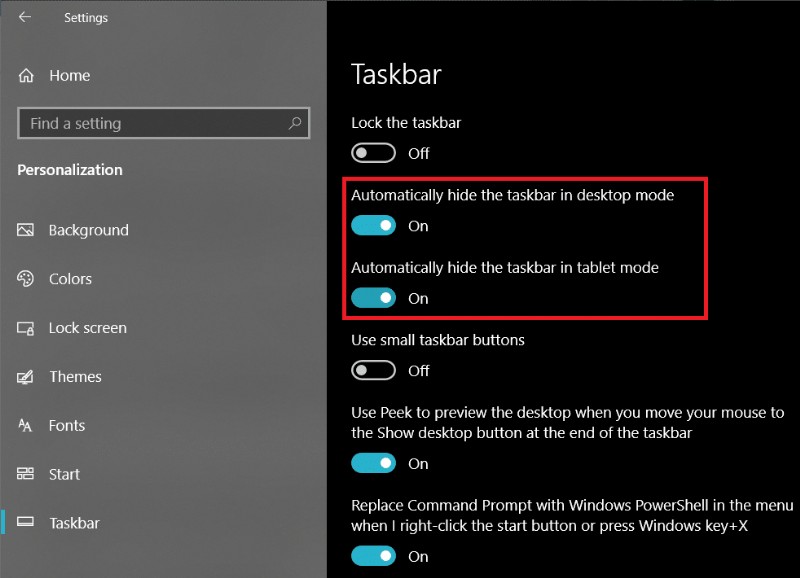Go back using the arrow button

[24, 17]
